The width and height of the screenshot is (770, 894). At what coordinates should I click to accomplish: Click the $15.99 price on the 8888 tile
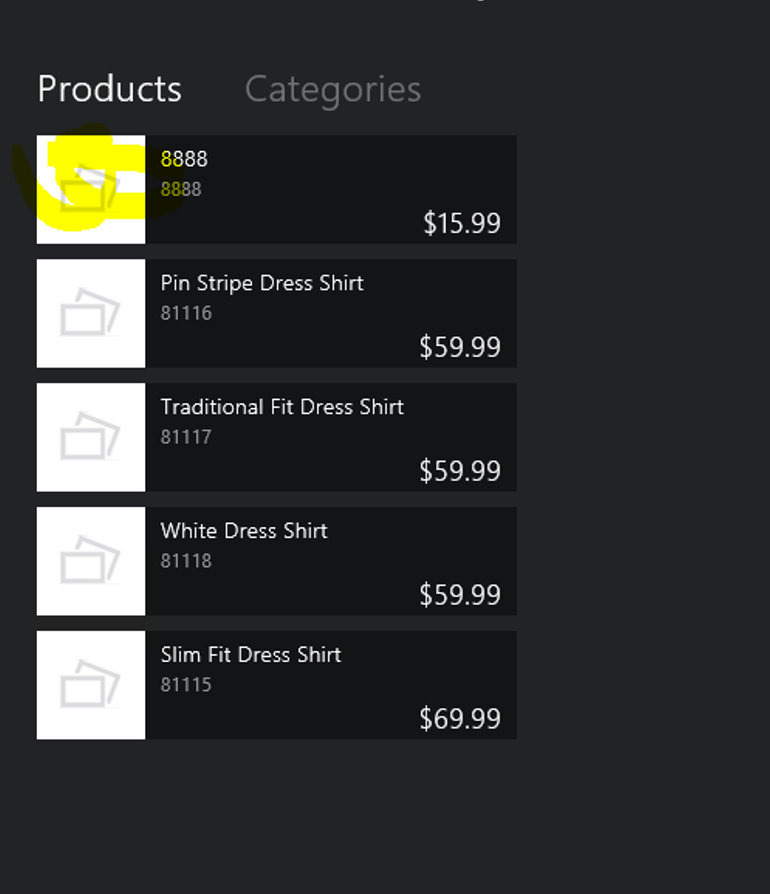(461, 223)
